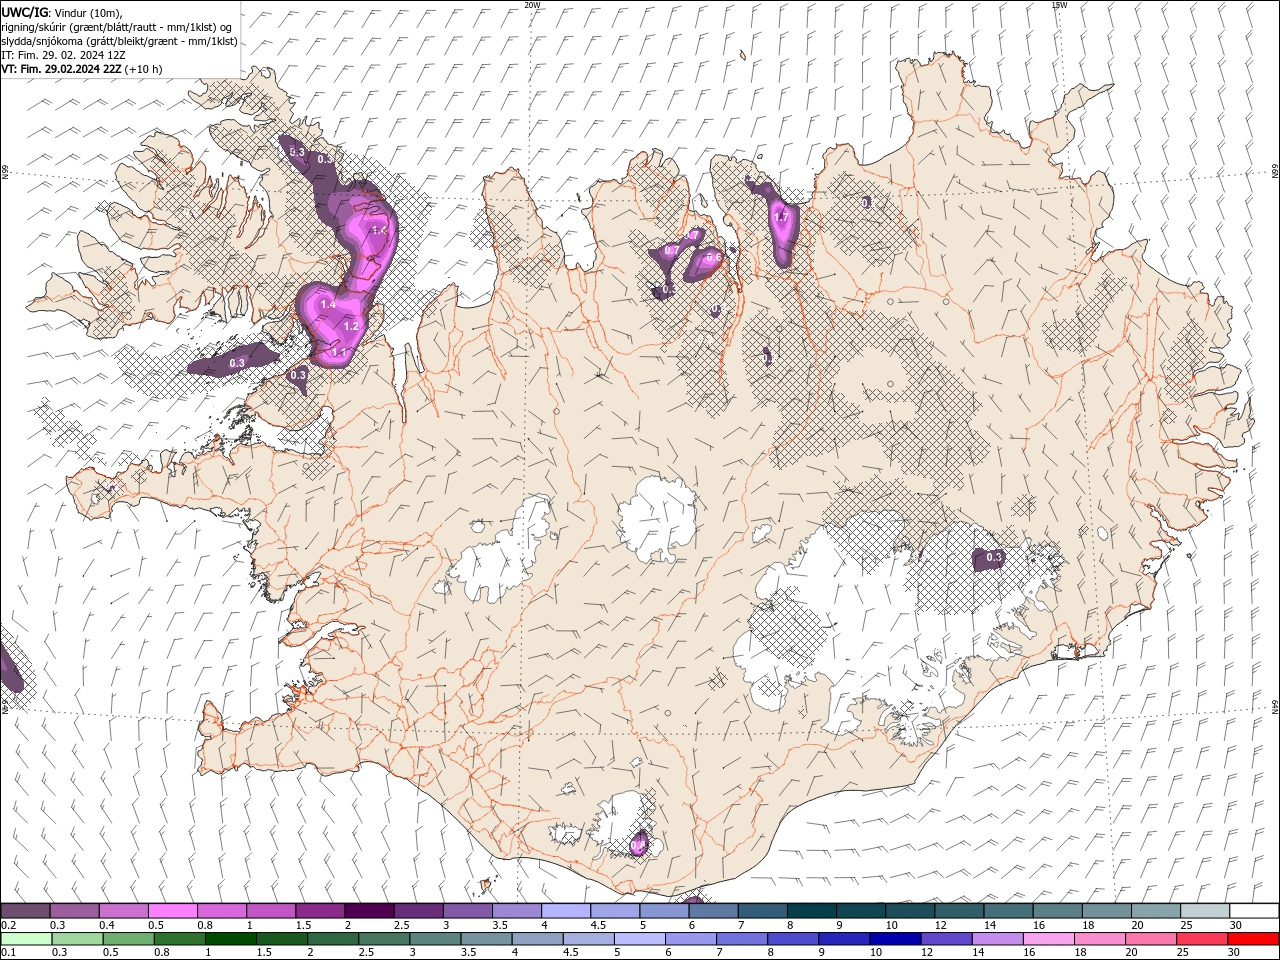Screen dimensions: 1280x960
Task: Pick the bright red lower swatch starting at 30
Action: point(1253,939)
